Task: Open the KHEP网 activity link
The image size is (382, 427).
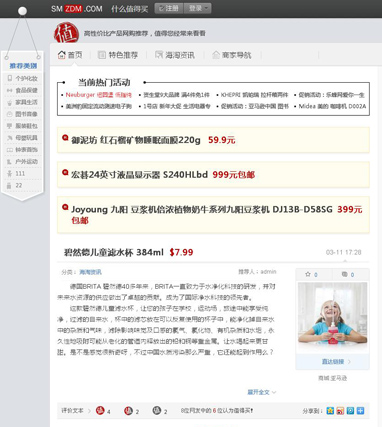Action: point(254,95)
